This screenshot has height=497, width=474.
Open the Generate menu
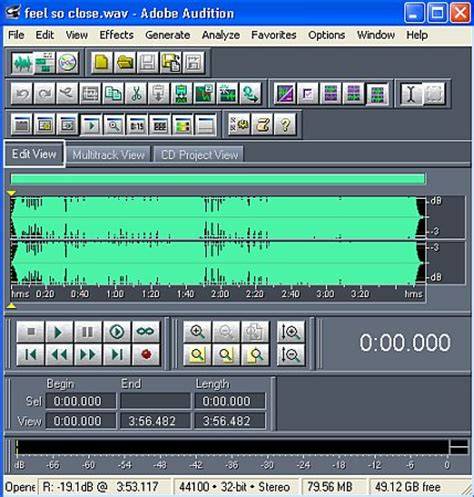[168, 35]
